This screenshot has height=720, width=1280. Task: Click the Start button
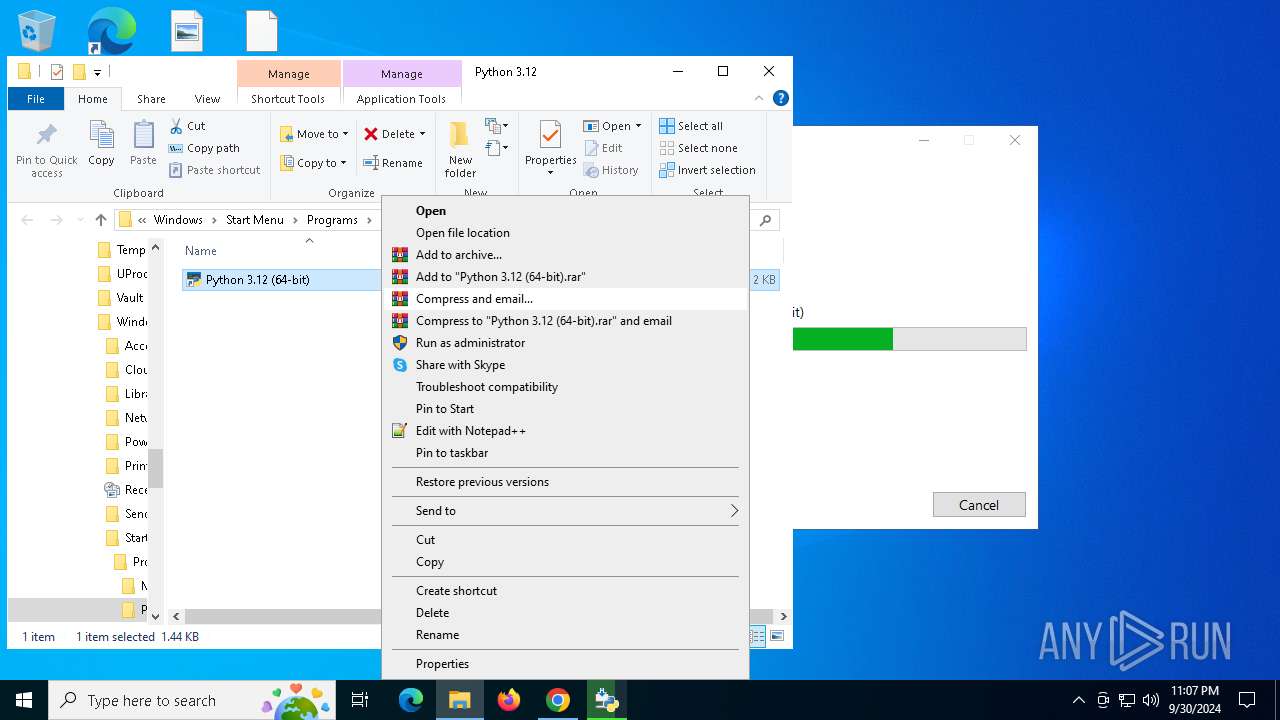tap(24, 700)
